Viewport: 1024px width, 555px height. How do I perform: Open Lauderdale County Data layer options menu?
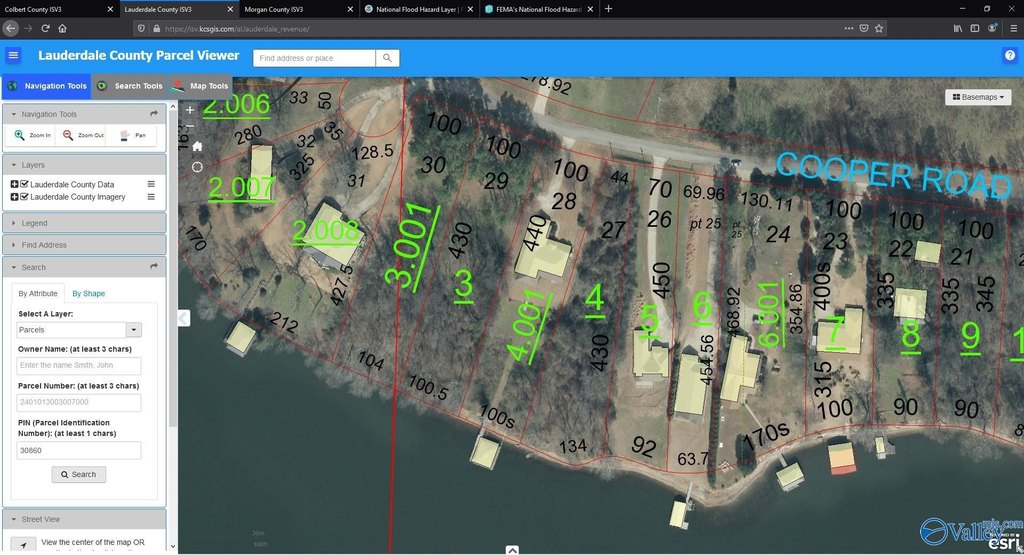click(x=151, y=184)
